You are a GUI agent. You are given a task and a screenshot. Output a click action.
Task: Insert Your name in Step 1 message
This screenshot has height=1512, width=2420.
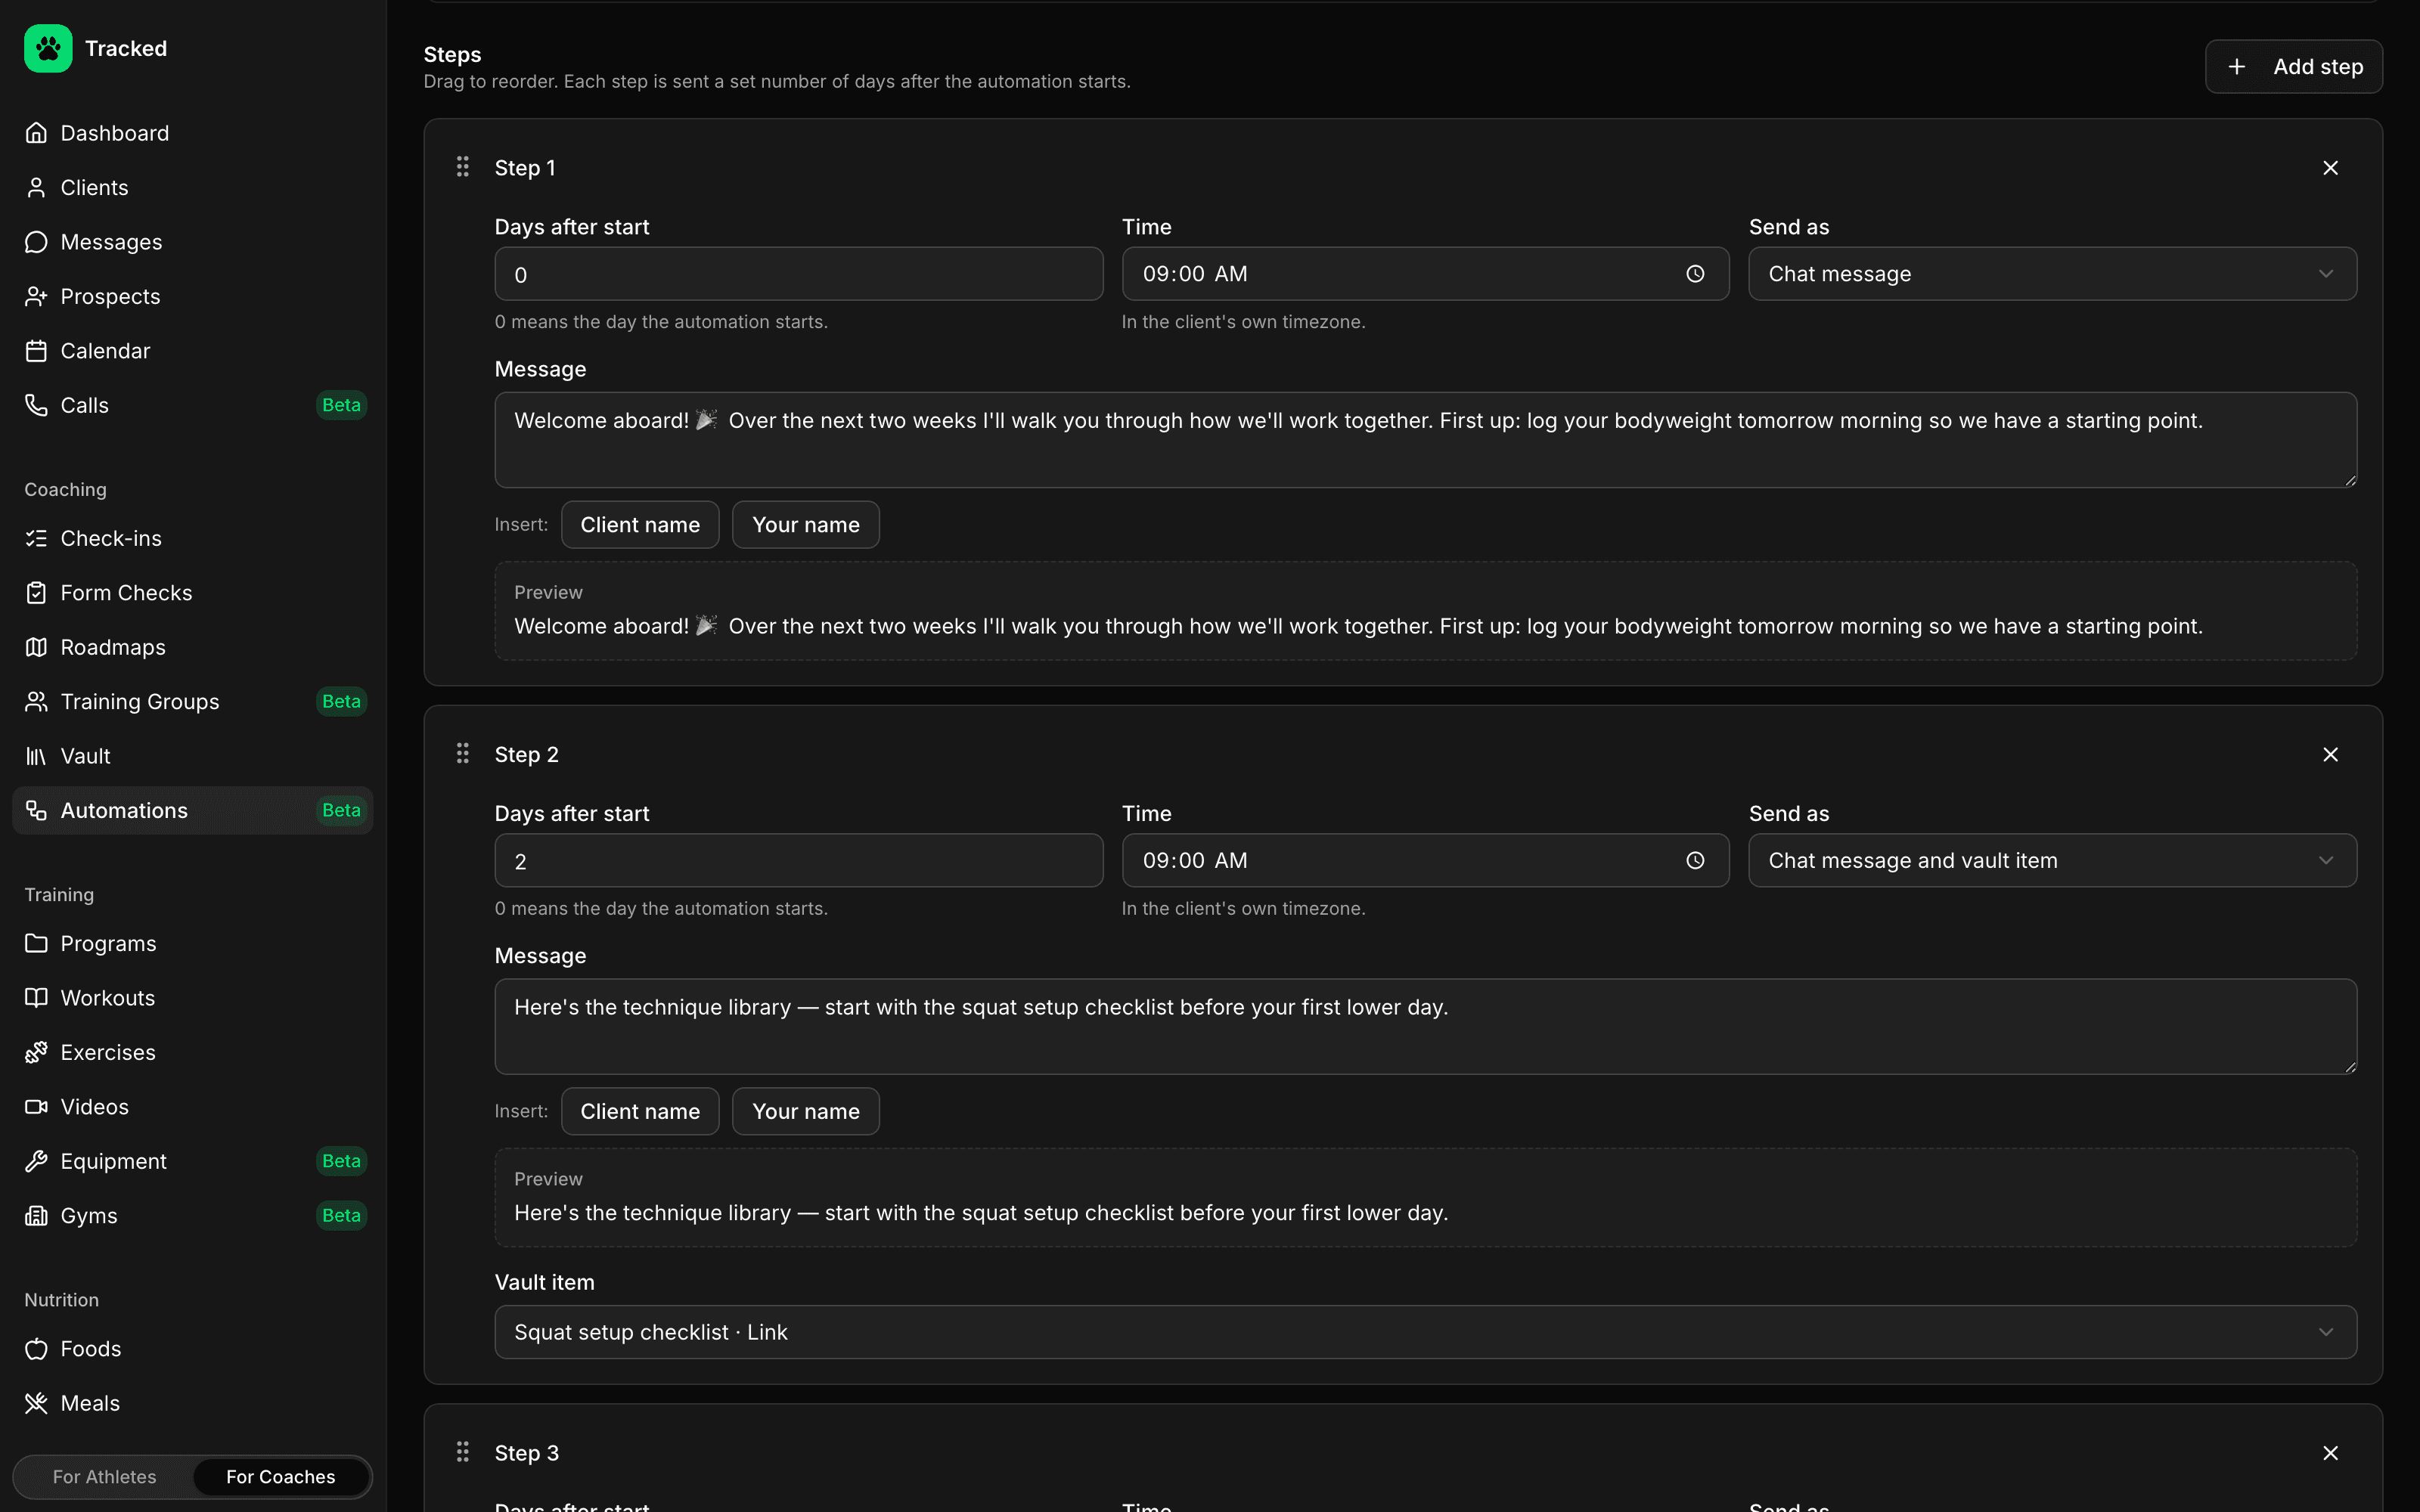(x=806, y=525)
